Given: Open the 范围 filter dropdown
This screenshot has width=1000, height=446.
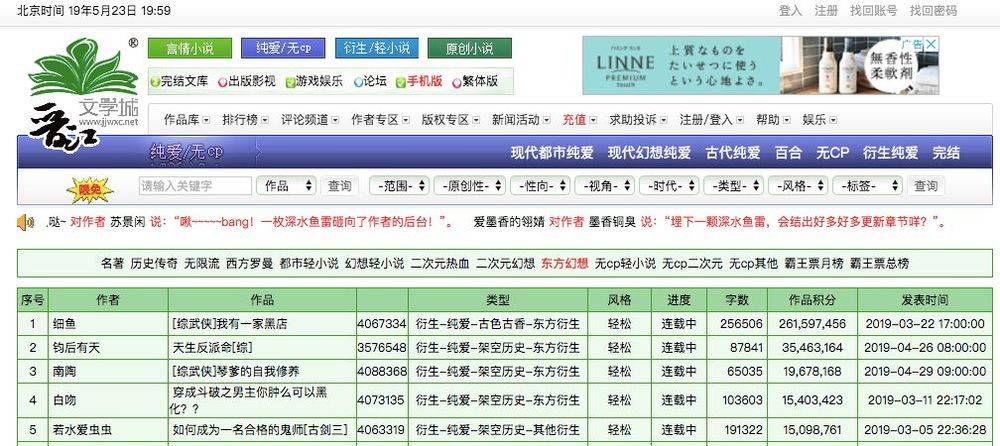Looking at the screenshot, I should pos(398,186).
